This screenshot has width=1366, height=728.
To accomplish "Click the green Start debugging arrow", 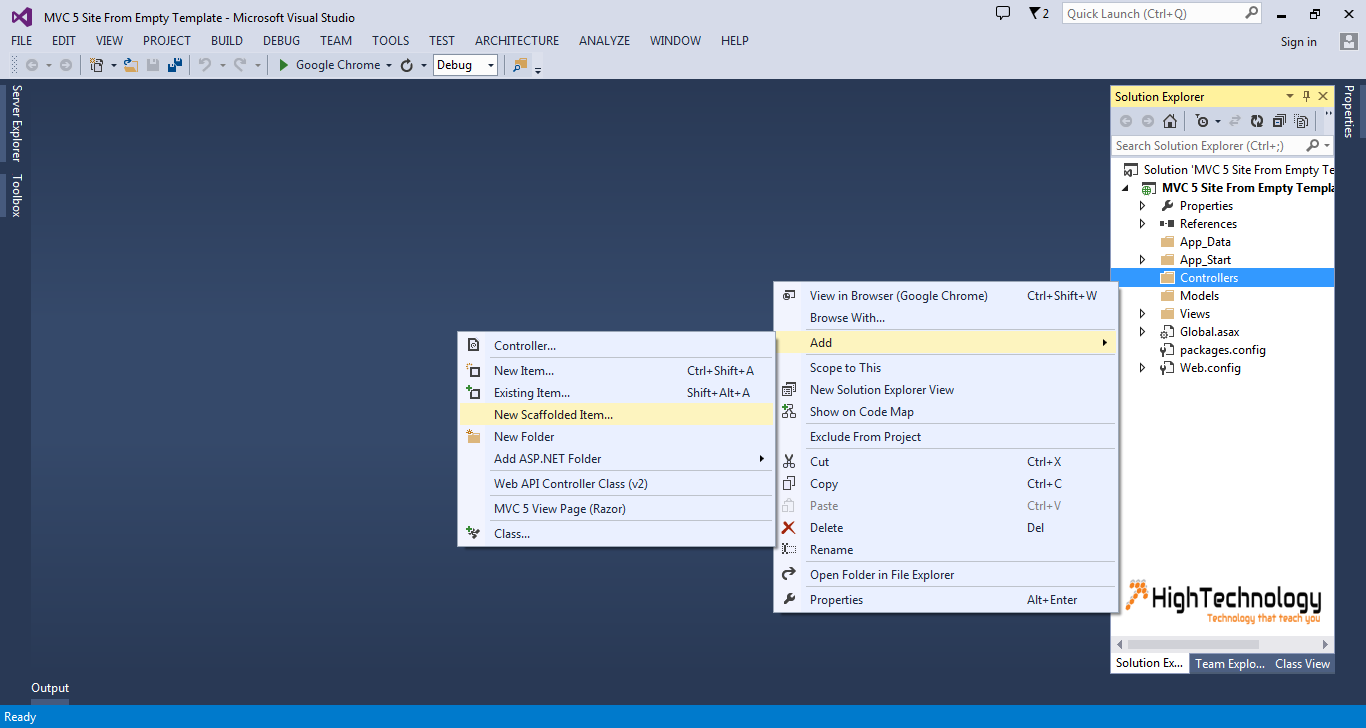I will pyautogui.click(x=284, y=65).
